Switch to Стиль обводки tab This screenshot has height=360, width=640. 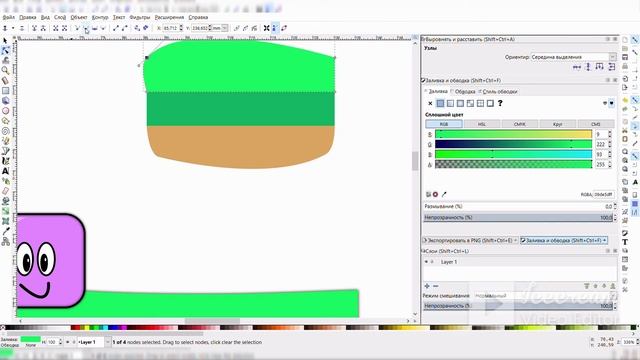[x=498, y=92]
